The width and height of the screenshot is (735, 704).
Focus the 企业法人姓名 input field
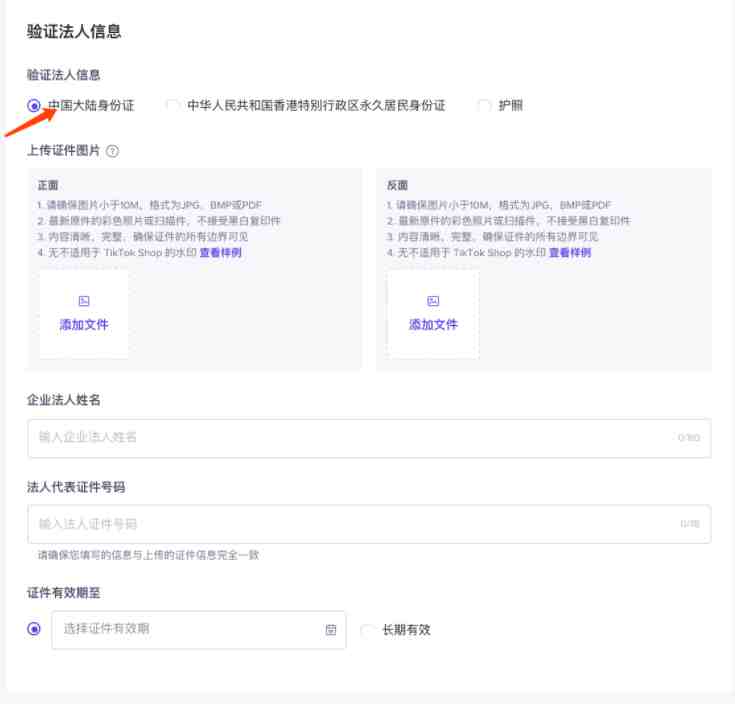[x=369, y=438]
